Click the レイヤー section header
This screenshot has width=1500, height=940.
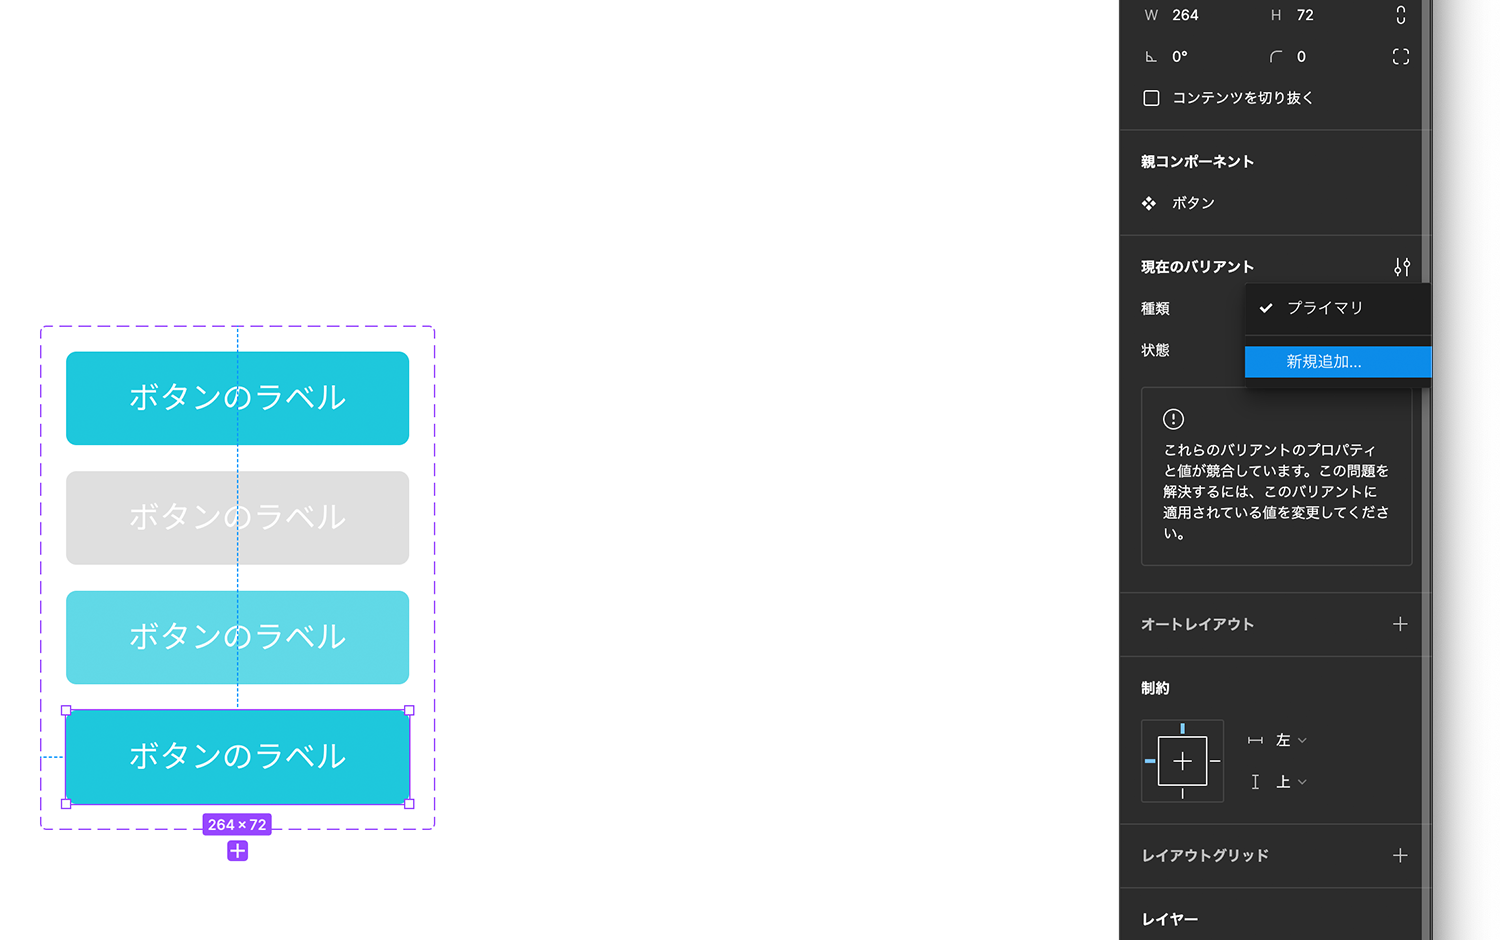coord(1169,919)
